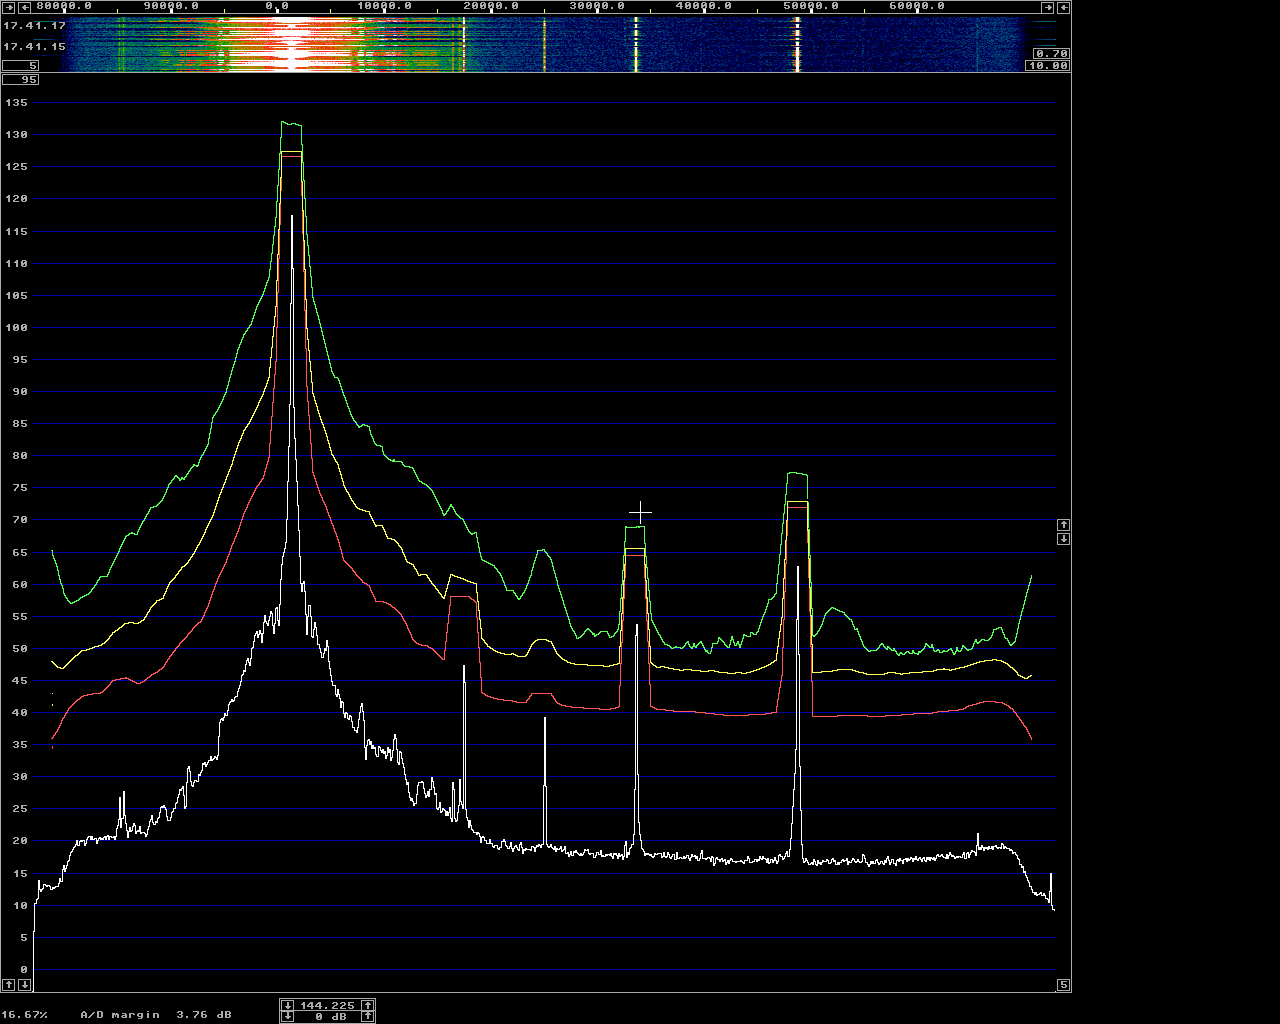Click the up arrow on spectrum right edge
Image resolution: width=1280 pixels, height=1024 pixels.
(x=1064, y=524)
